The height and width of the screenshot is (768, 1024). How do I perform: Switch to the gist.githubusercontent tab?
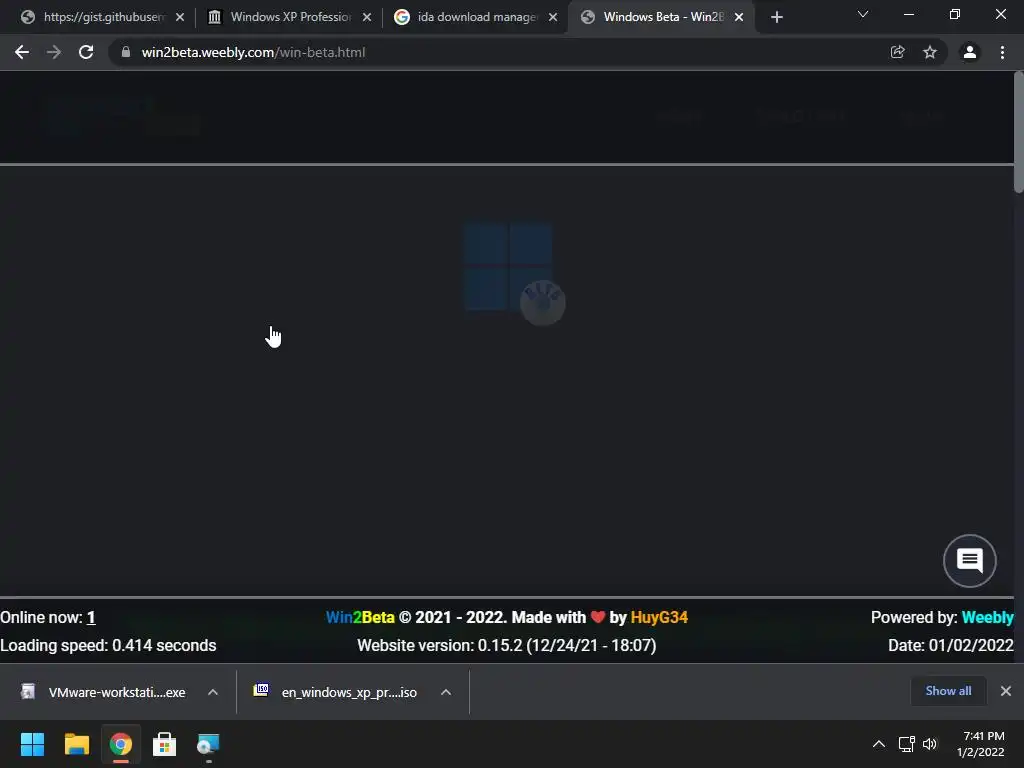pos(104,17)
